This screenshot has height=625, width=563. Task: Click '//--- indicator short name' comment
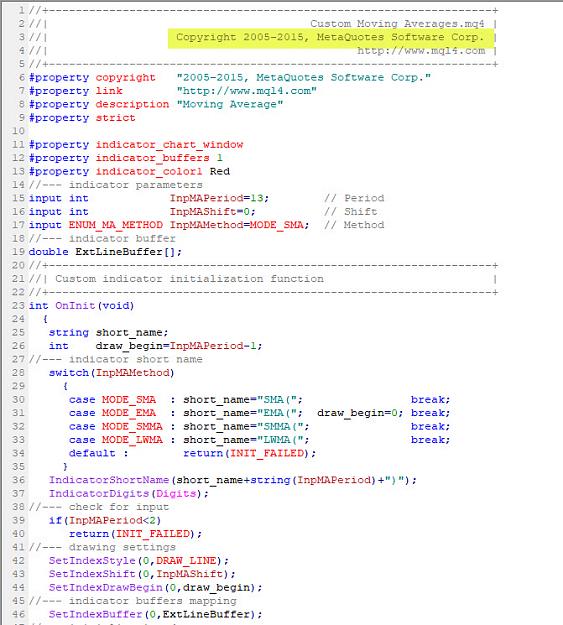pyautogui.click(x=116, y=360)
